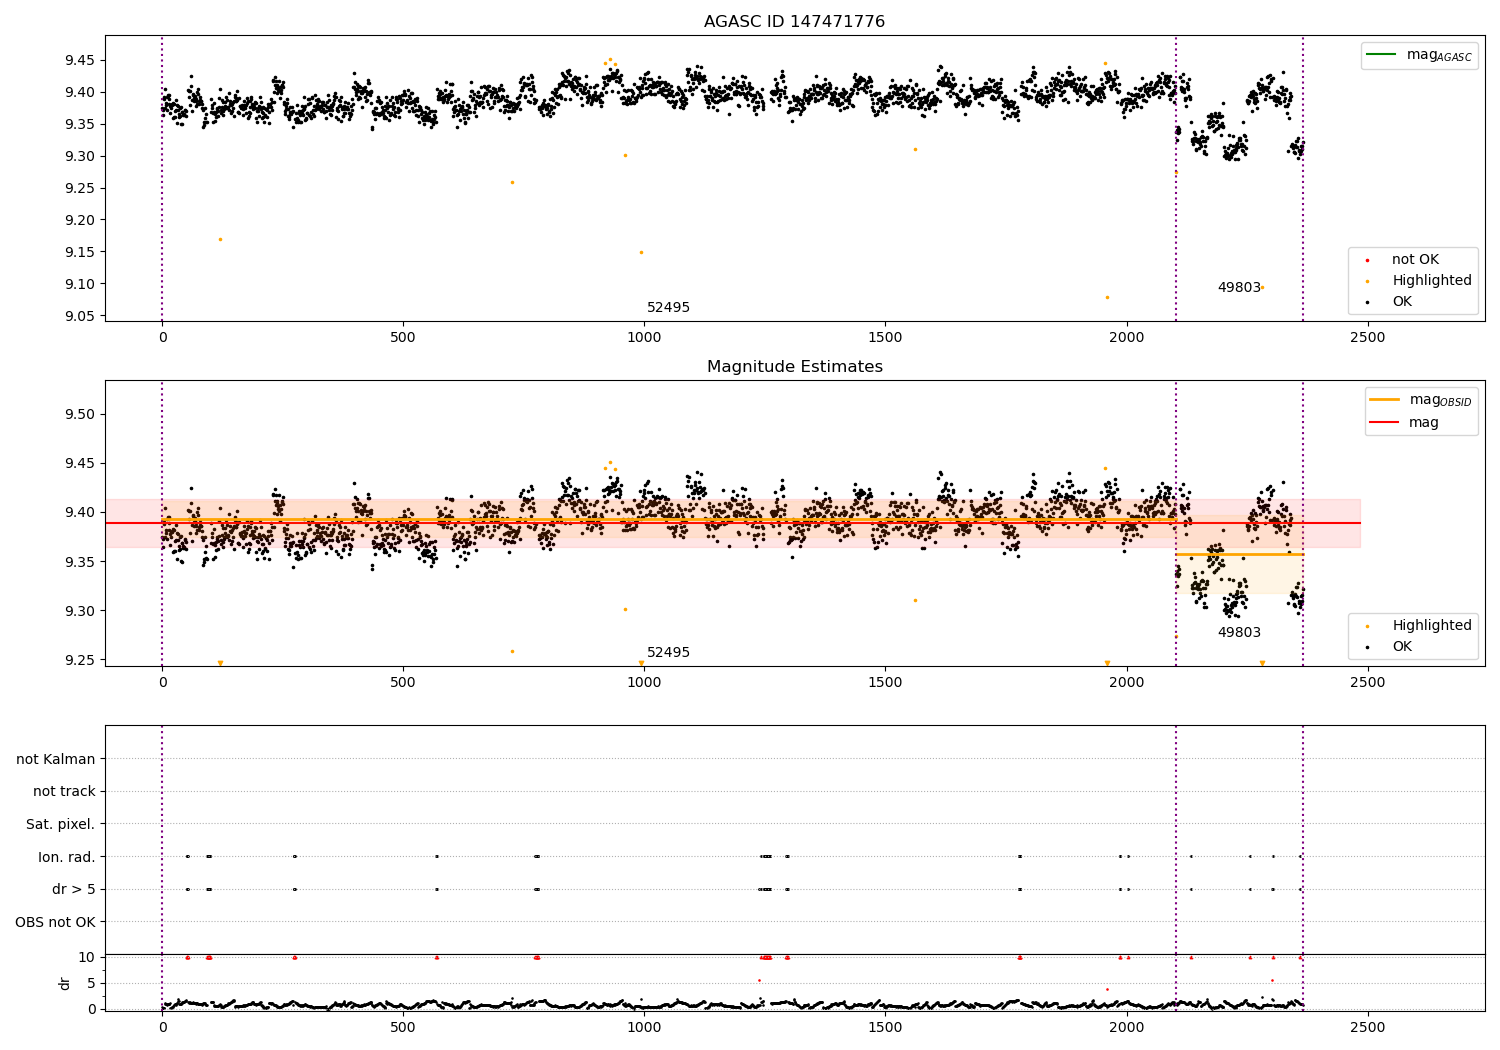Screen dimensions: 1500x1050
Task: Click the '2000' x tick under bottom plot
Action: pos(1127,1028)
